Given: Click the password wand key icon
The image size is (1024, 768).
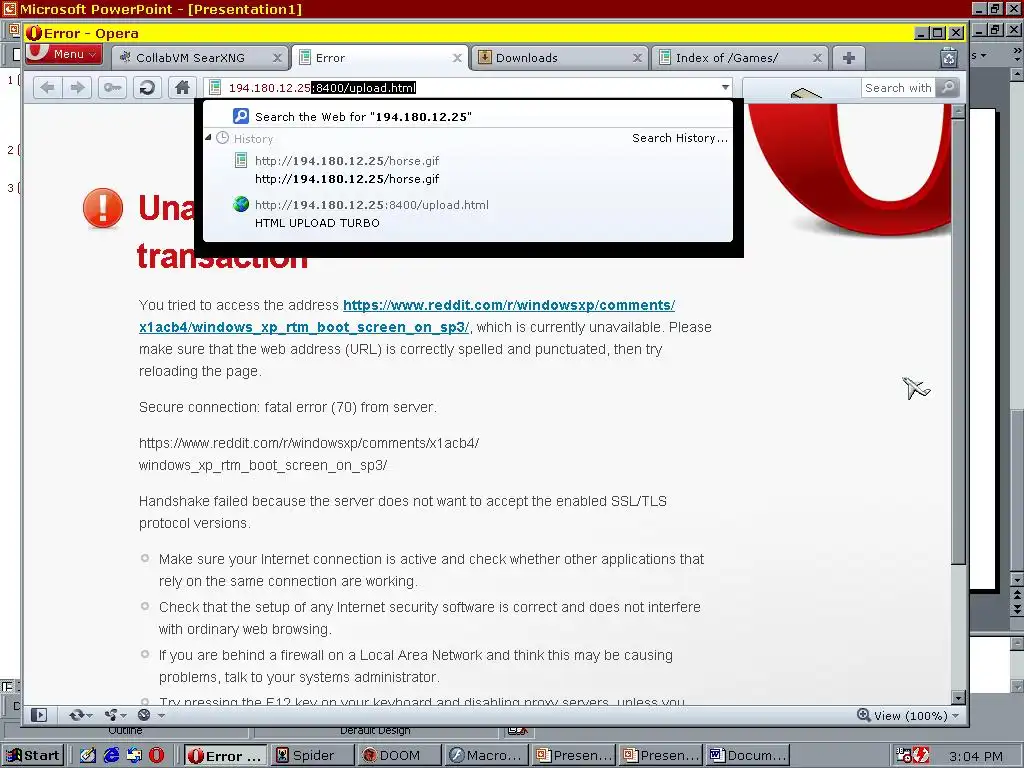Looking at the screenshot, I should 112,88.
